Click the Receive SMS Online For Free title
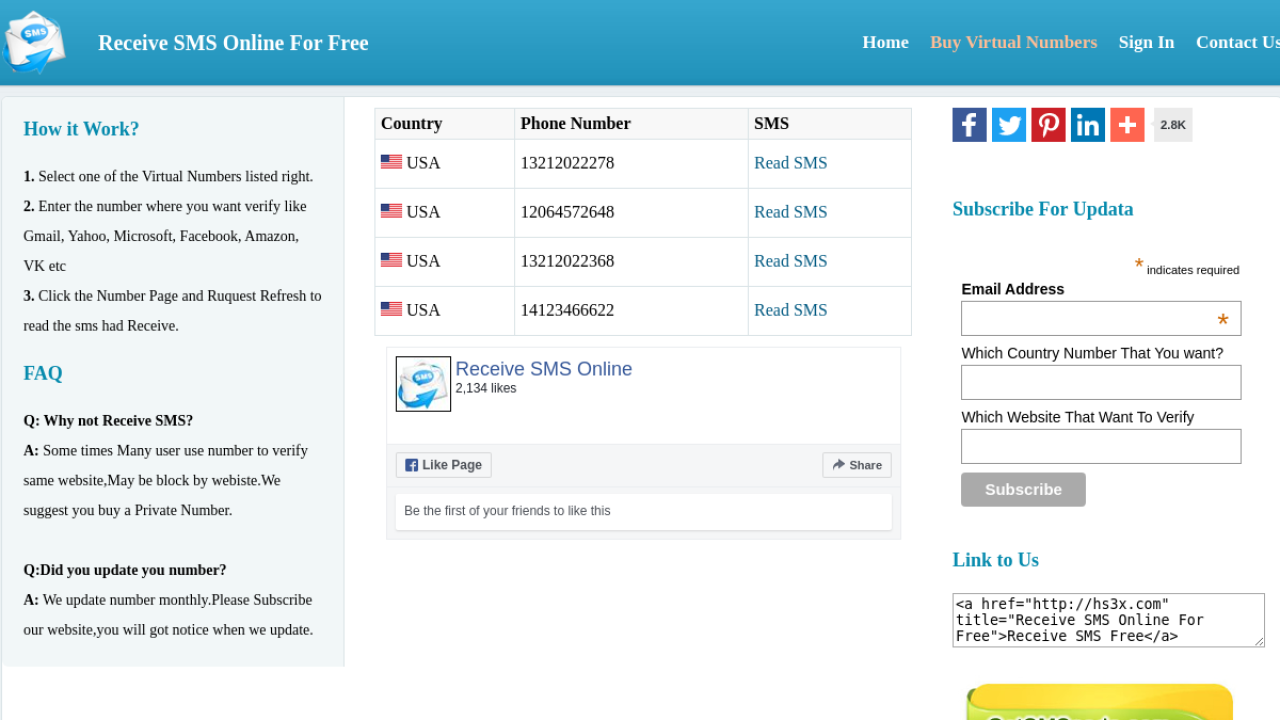The width and height of the screenshot is (1280, 720). (233, 43)
